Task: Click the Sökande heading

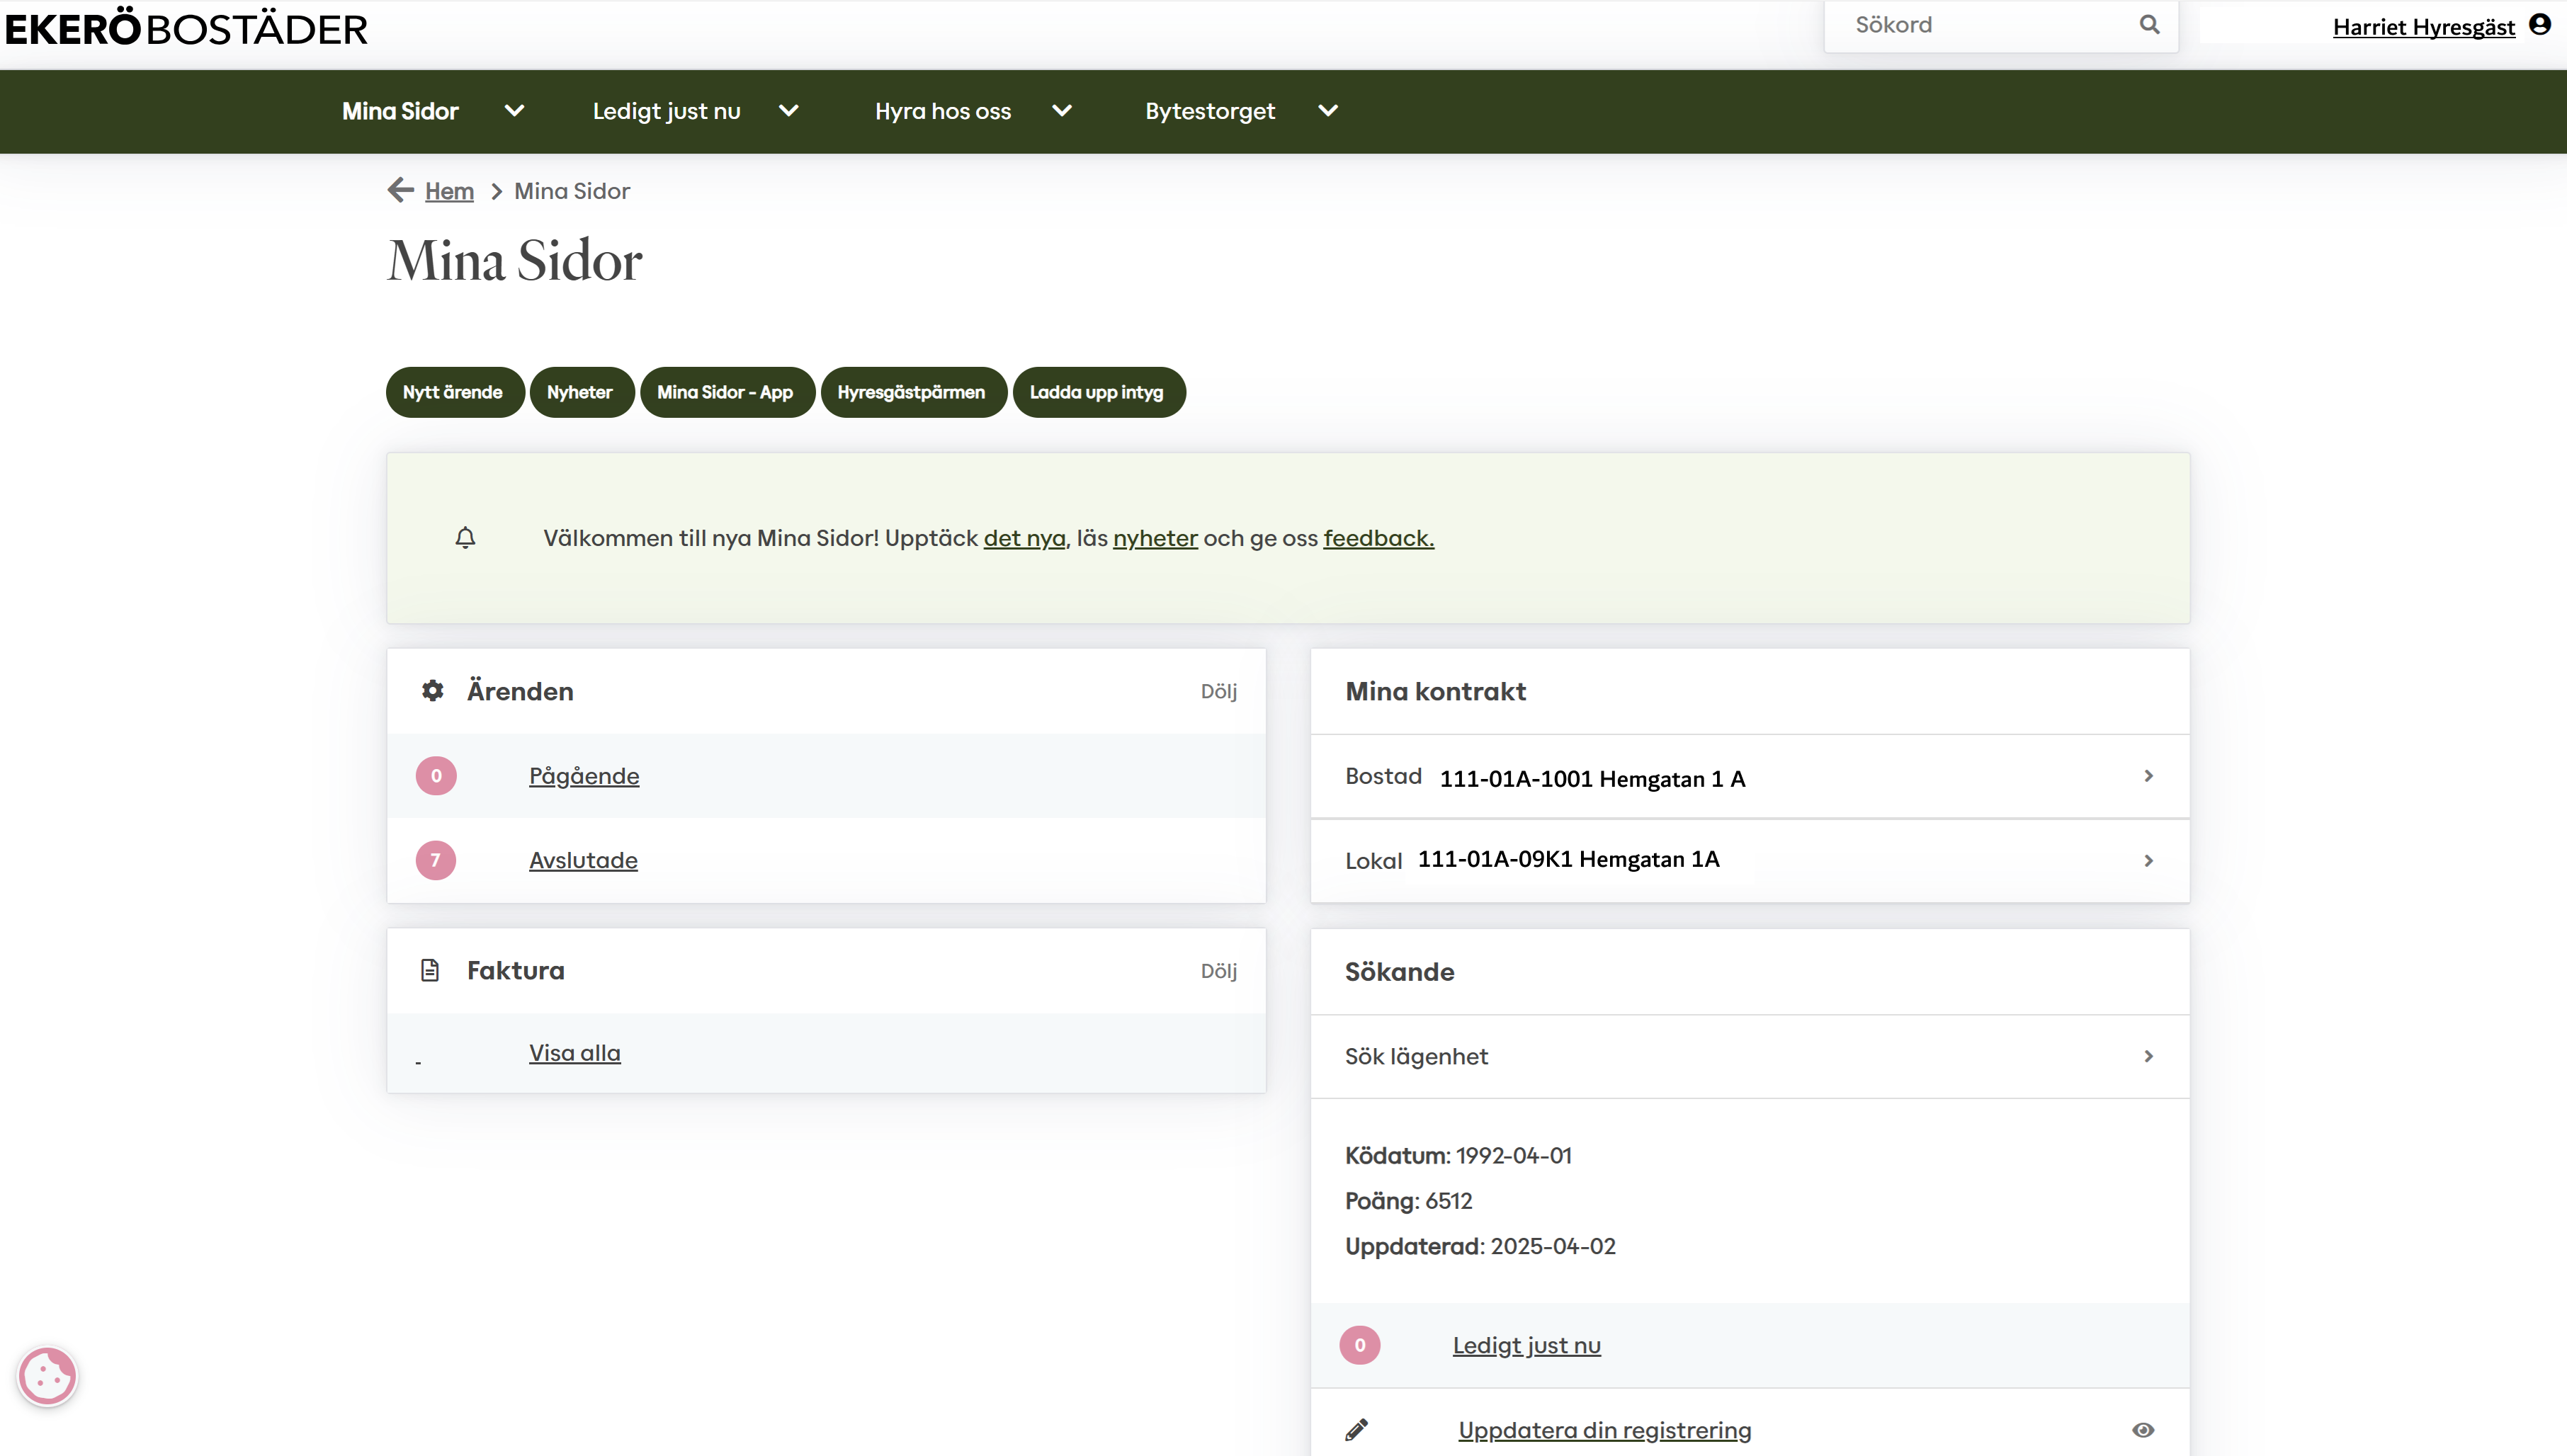Action: [x=1399, y=972]
